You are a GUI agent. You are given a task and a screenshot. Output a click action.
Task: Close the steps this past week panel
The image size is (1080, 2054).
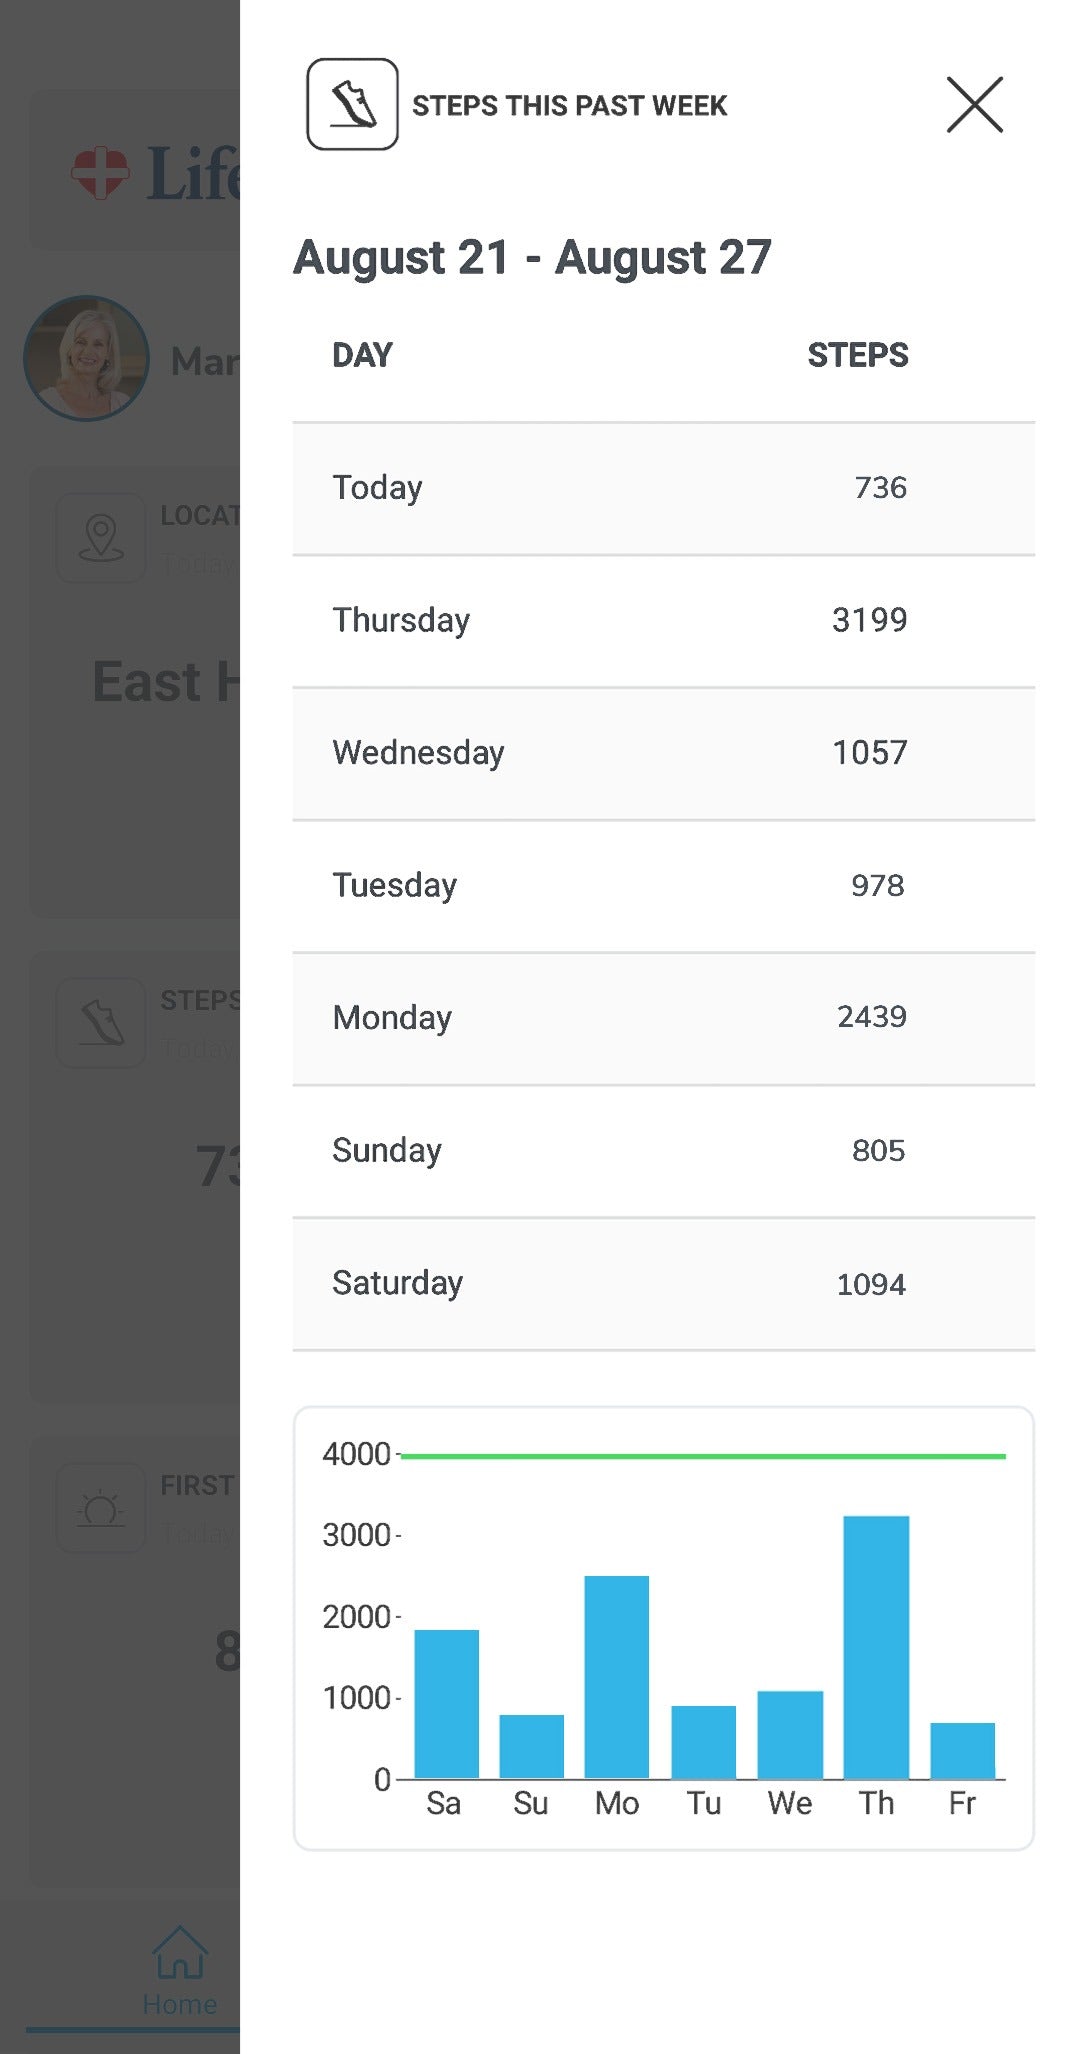point(974,105)
